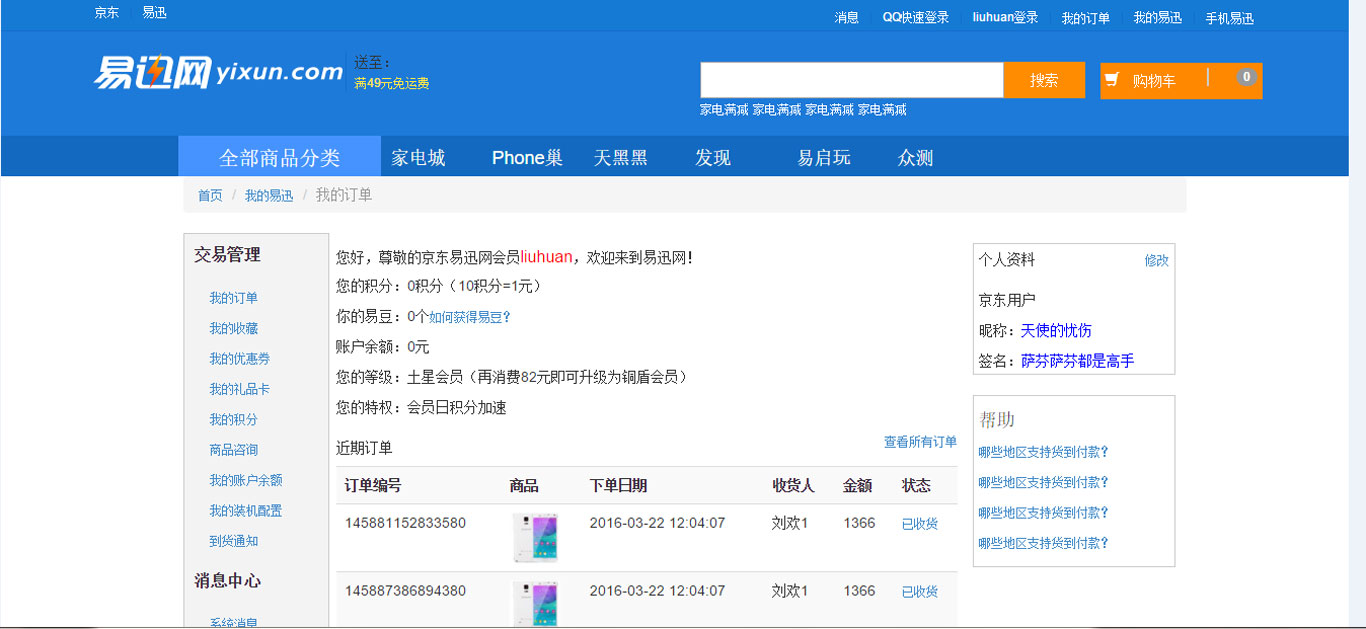Select 商品咨询 in sidebar
This screenshot has width=1366, height=629.
click(234, 450)
